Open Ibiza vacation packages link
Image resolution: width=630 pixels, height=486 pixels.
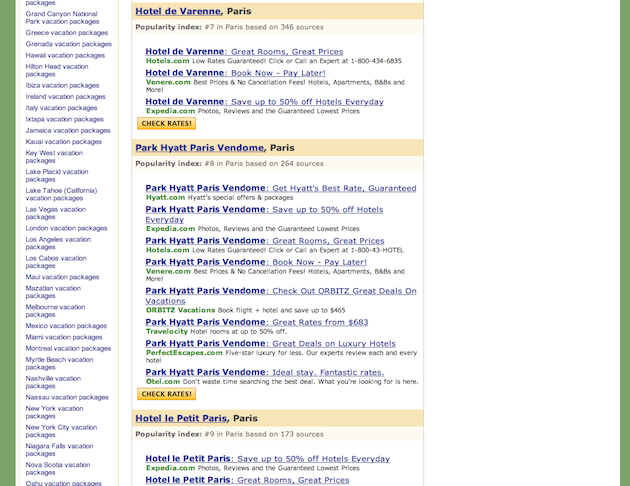62,86
